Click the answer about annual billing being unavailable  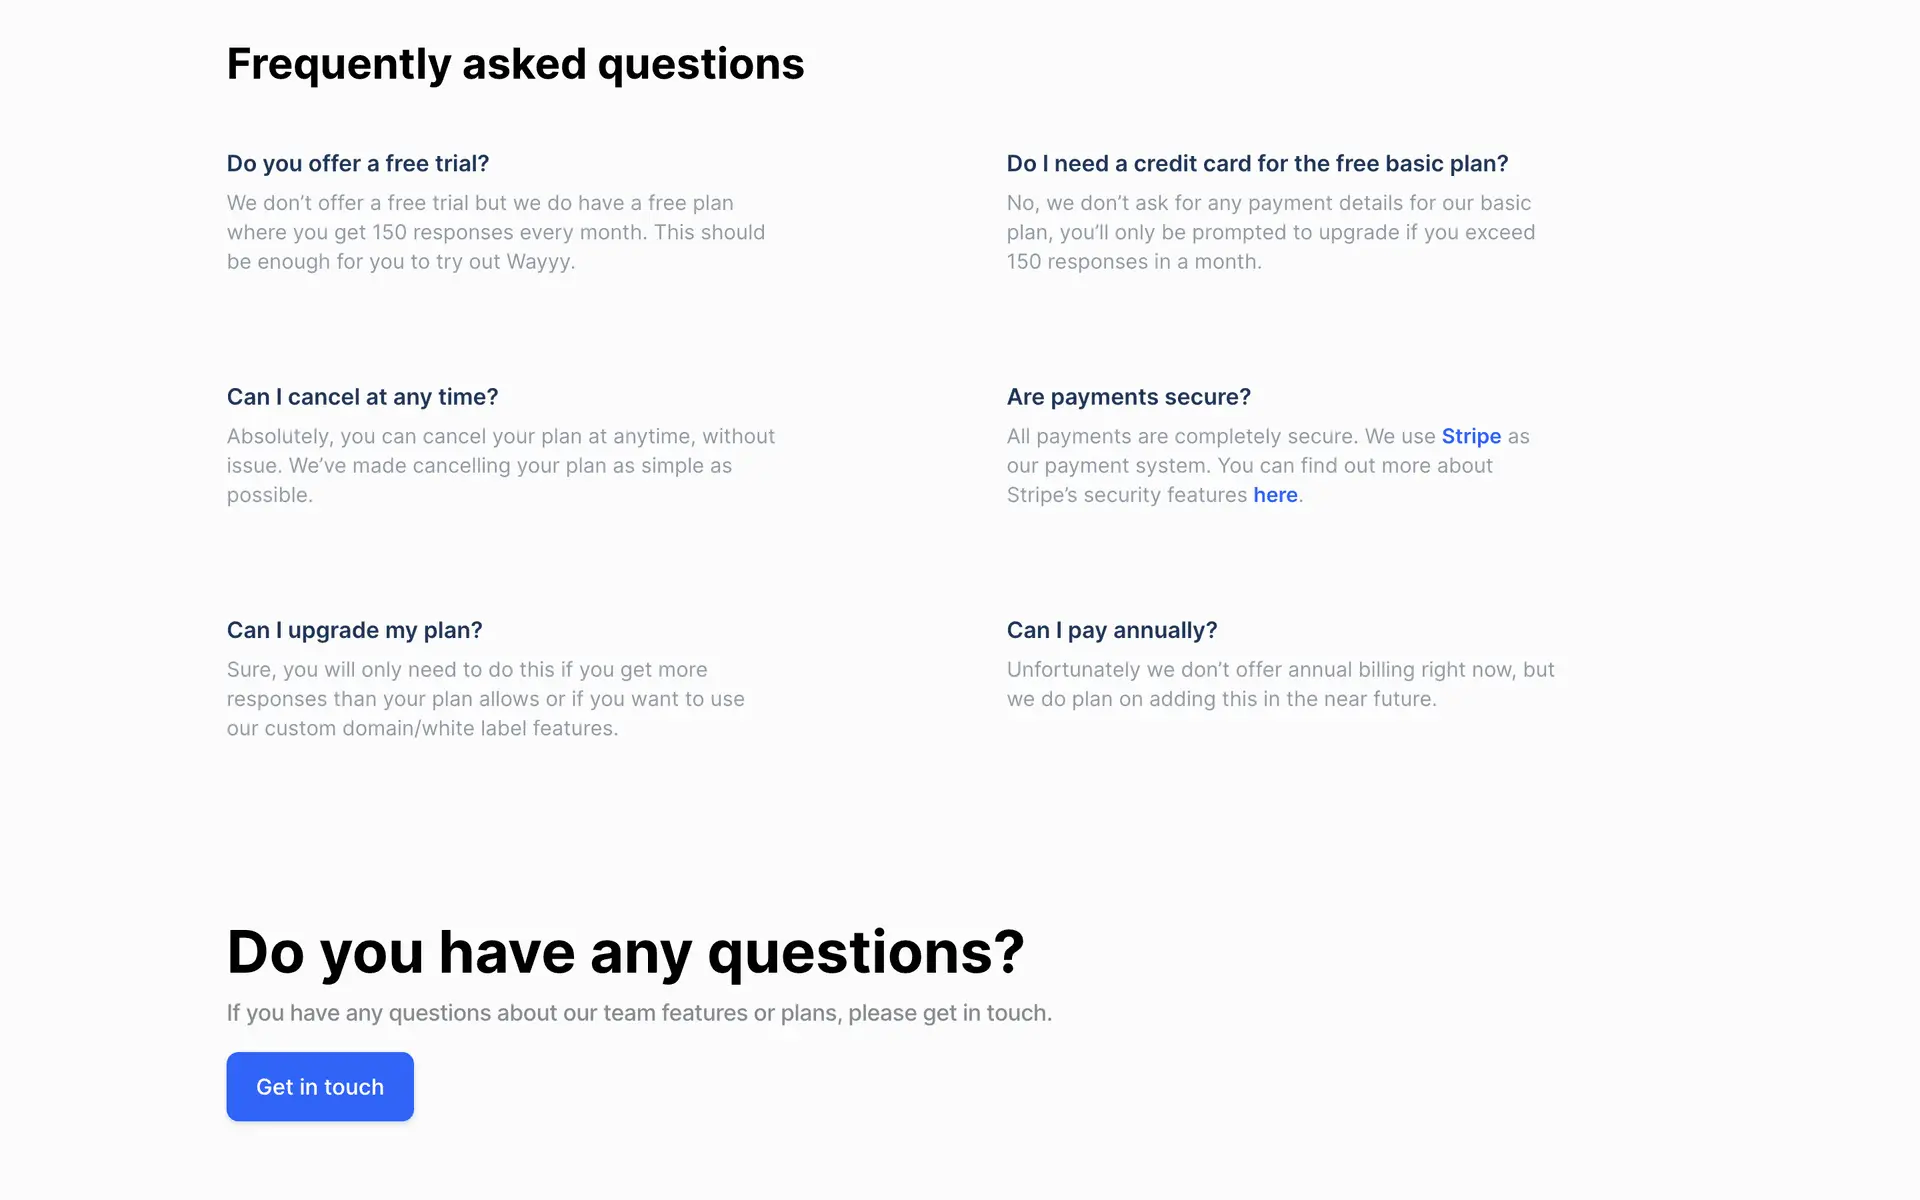coord(1280,684)
